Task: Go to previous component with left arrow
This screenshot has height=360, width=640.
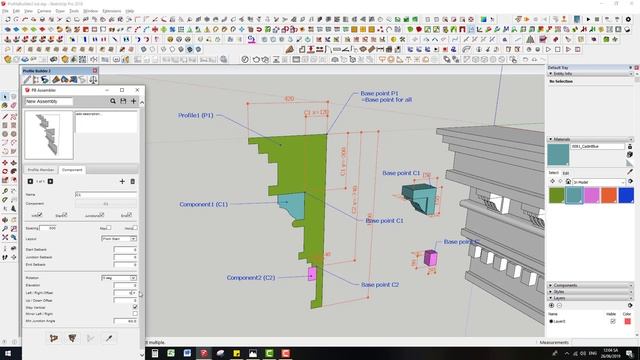Action: pos(30,181)
